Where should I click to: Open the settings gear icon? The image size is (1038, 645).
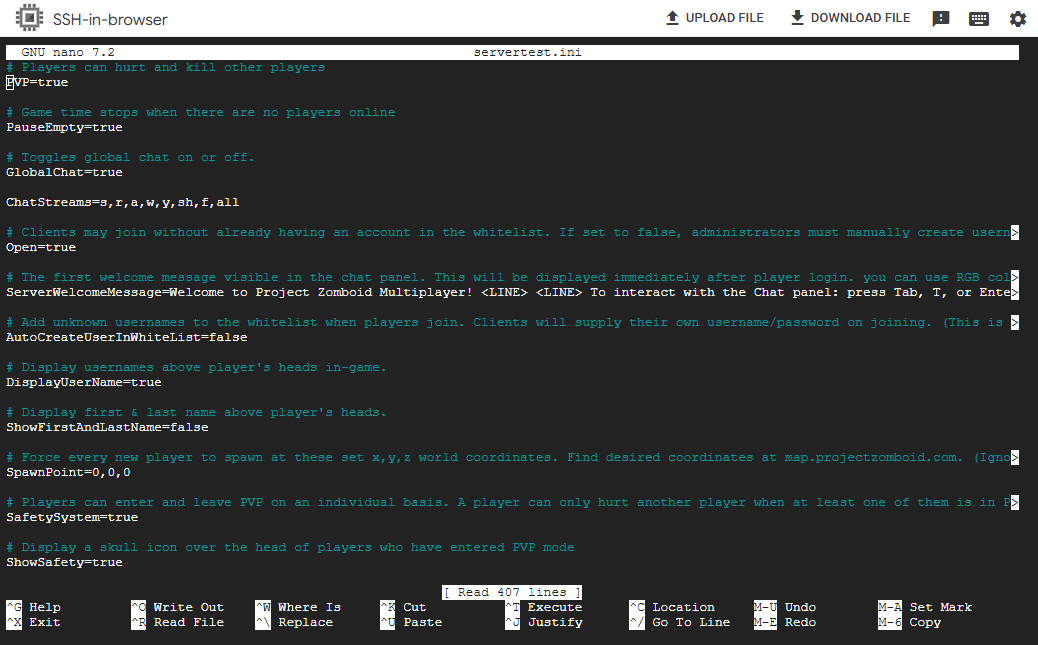coord(1017,19)
